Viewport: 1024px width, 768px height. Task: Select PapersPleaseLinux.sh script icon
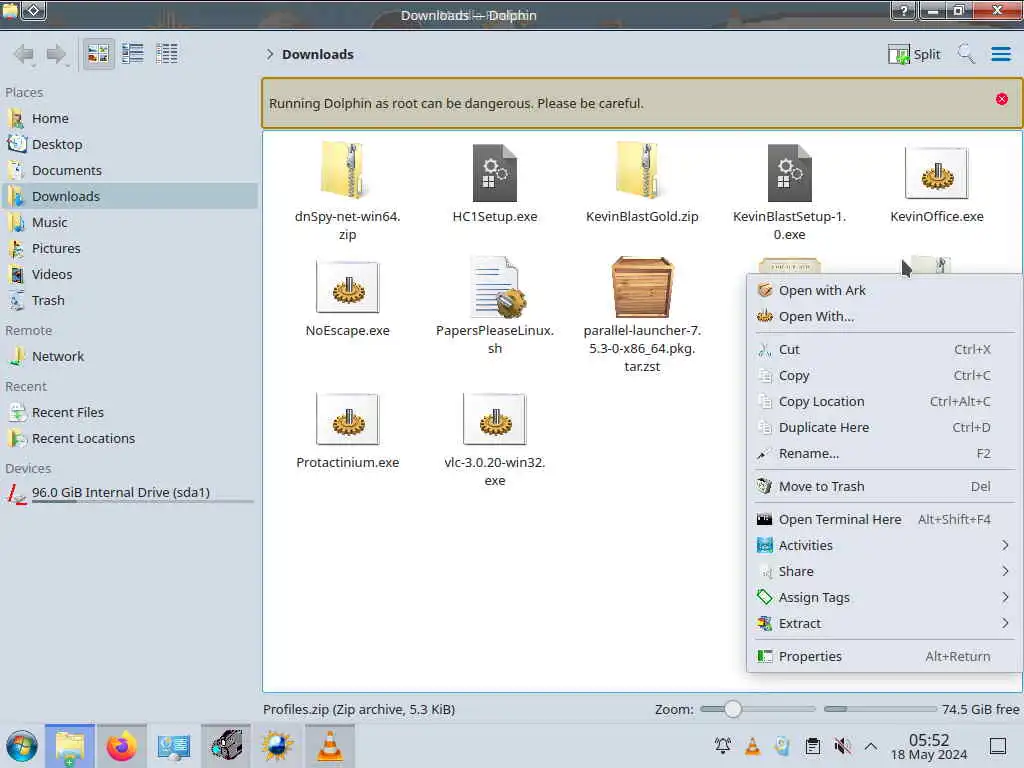pyautogui.click(x=496, y=287)
